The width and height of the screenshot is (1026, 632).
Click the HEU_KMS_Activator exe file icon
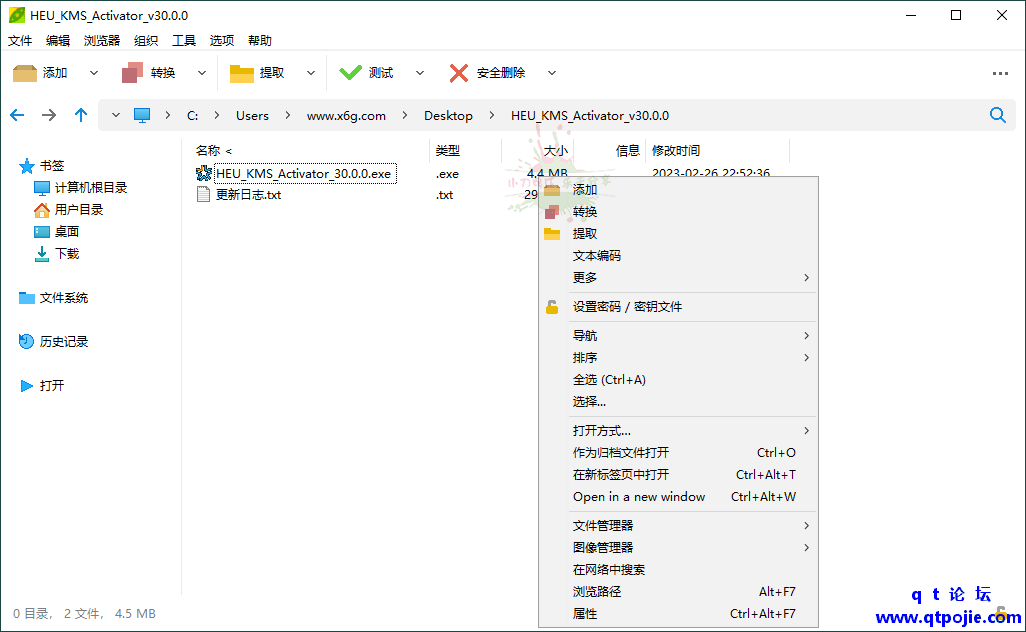(203, 173)
